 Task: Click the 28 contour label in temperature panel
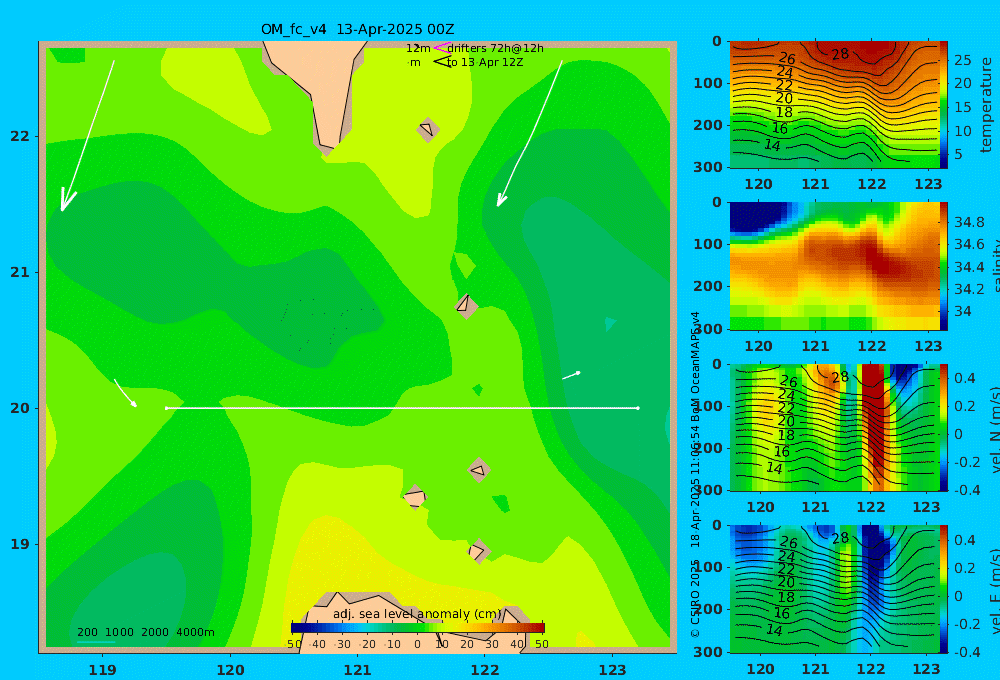click(x=841, y=54)
